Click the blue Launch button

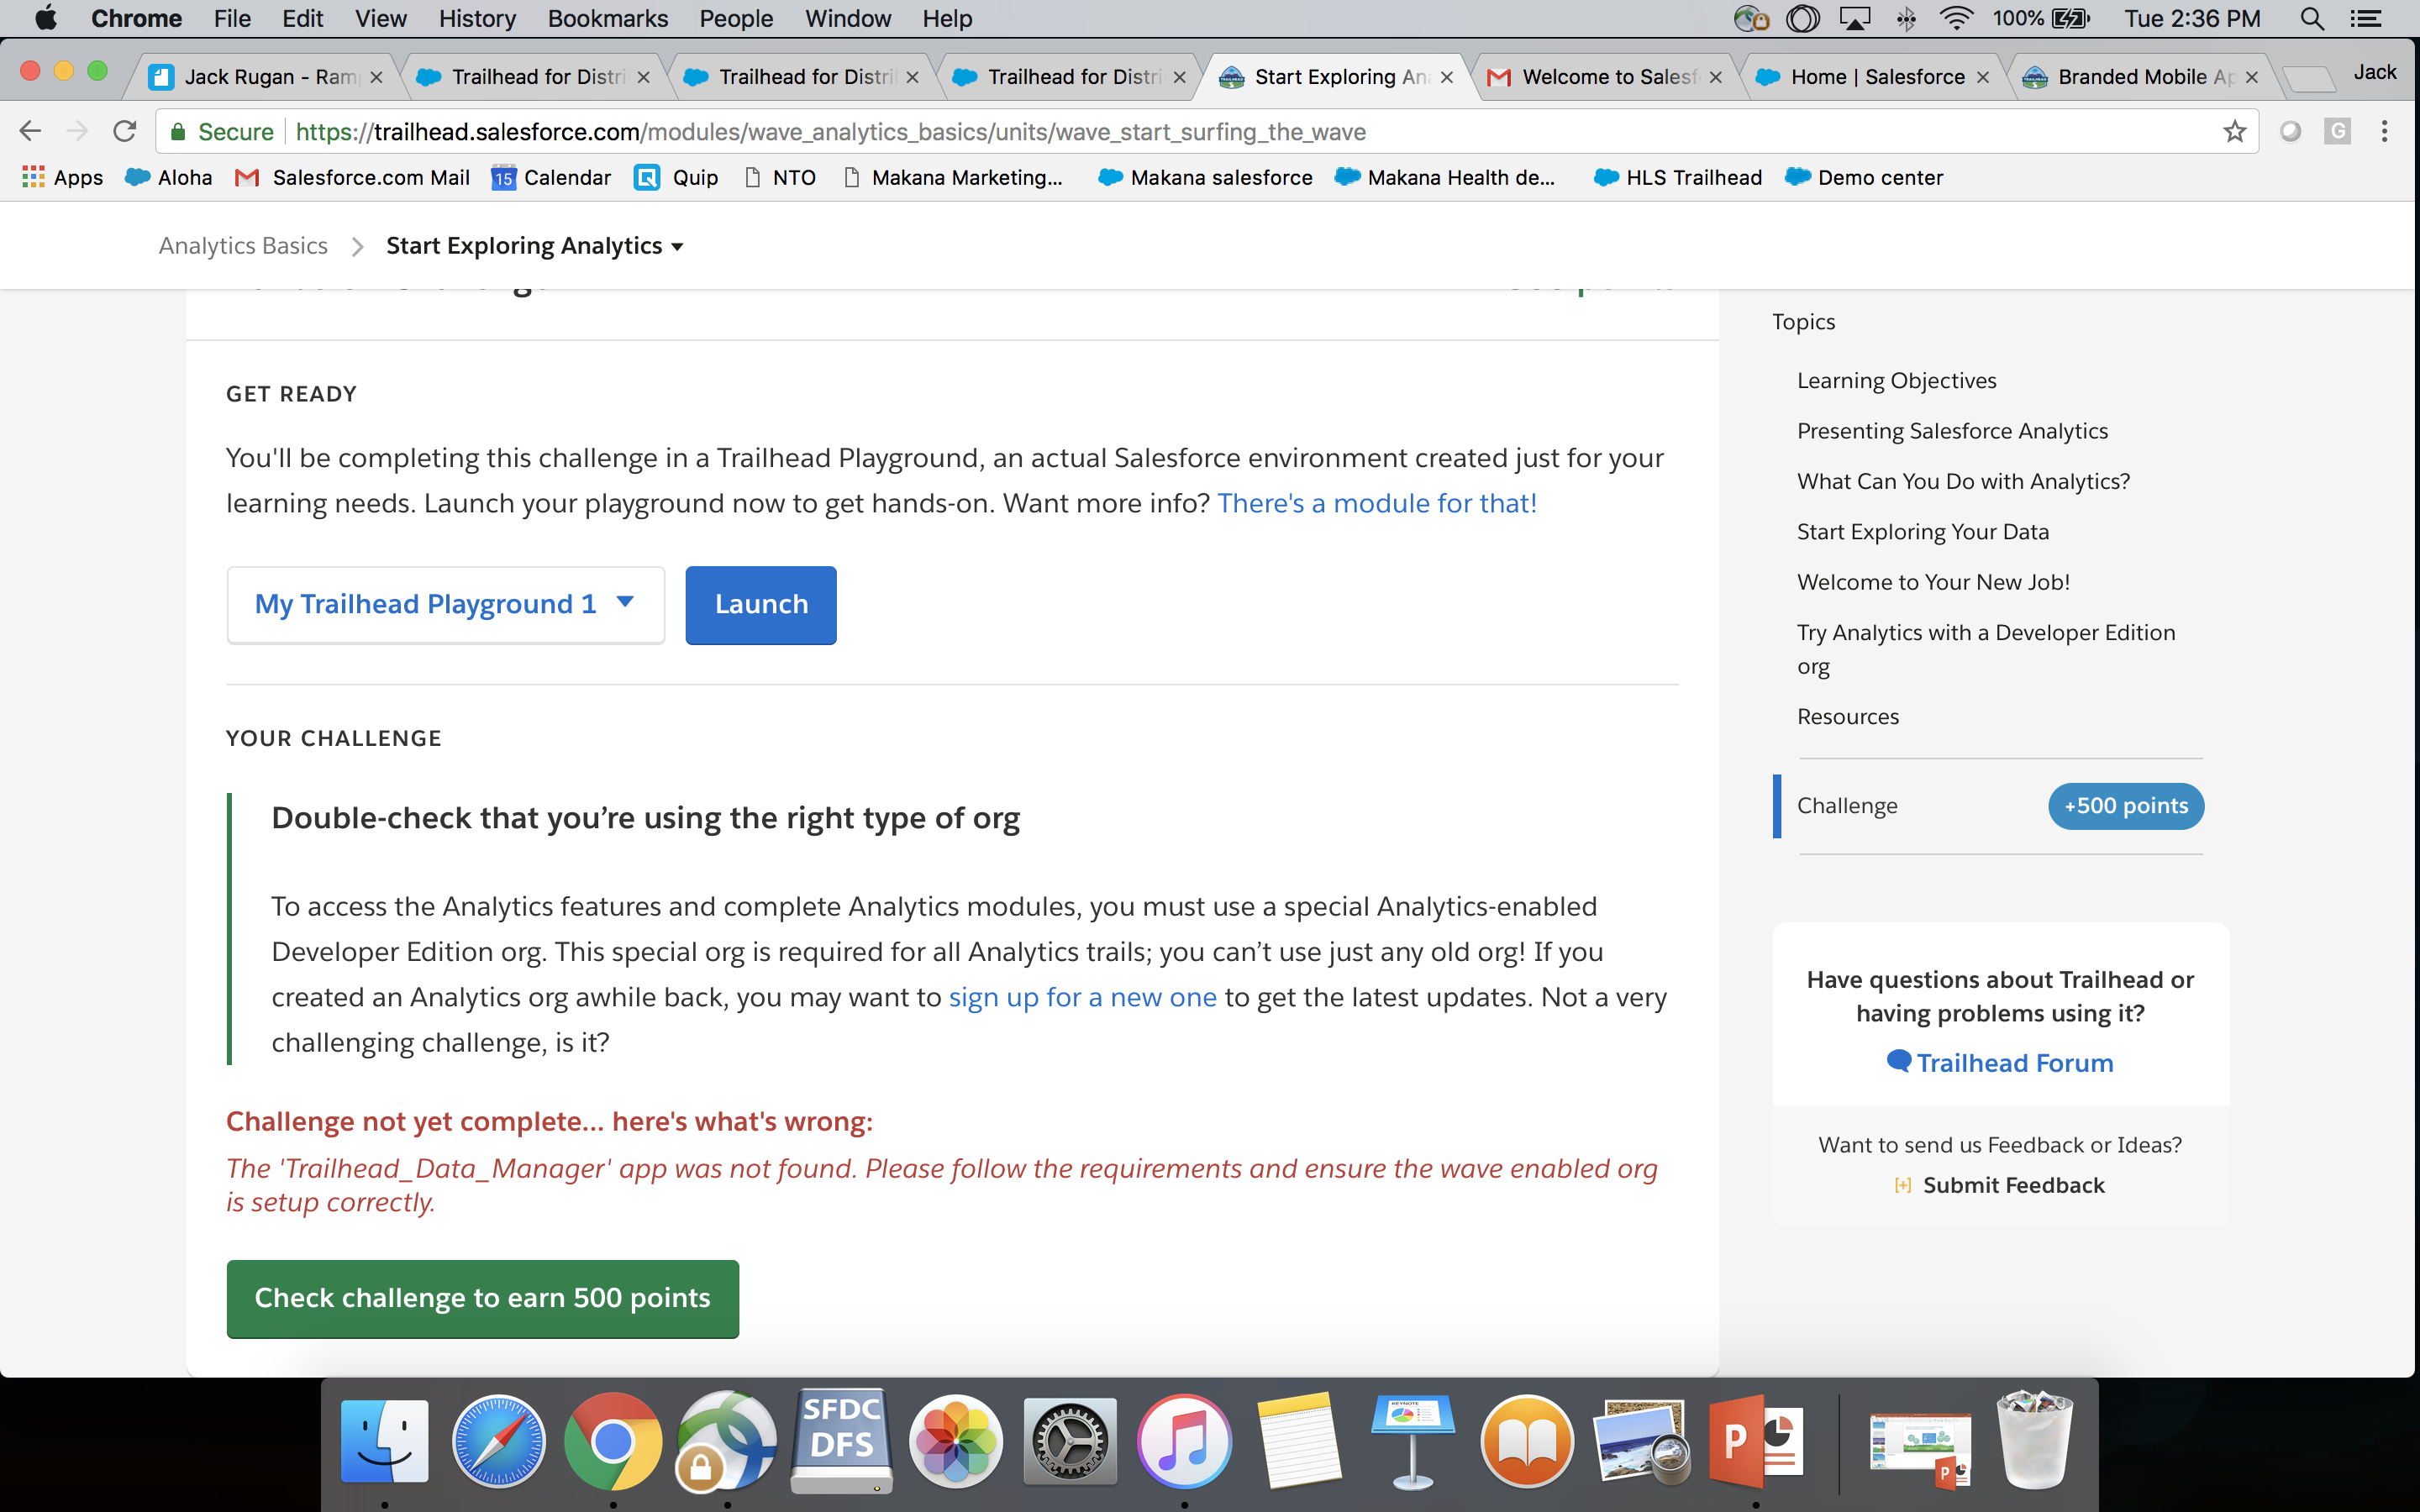point(760,604)
